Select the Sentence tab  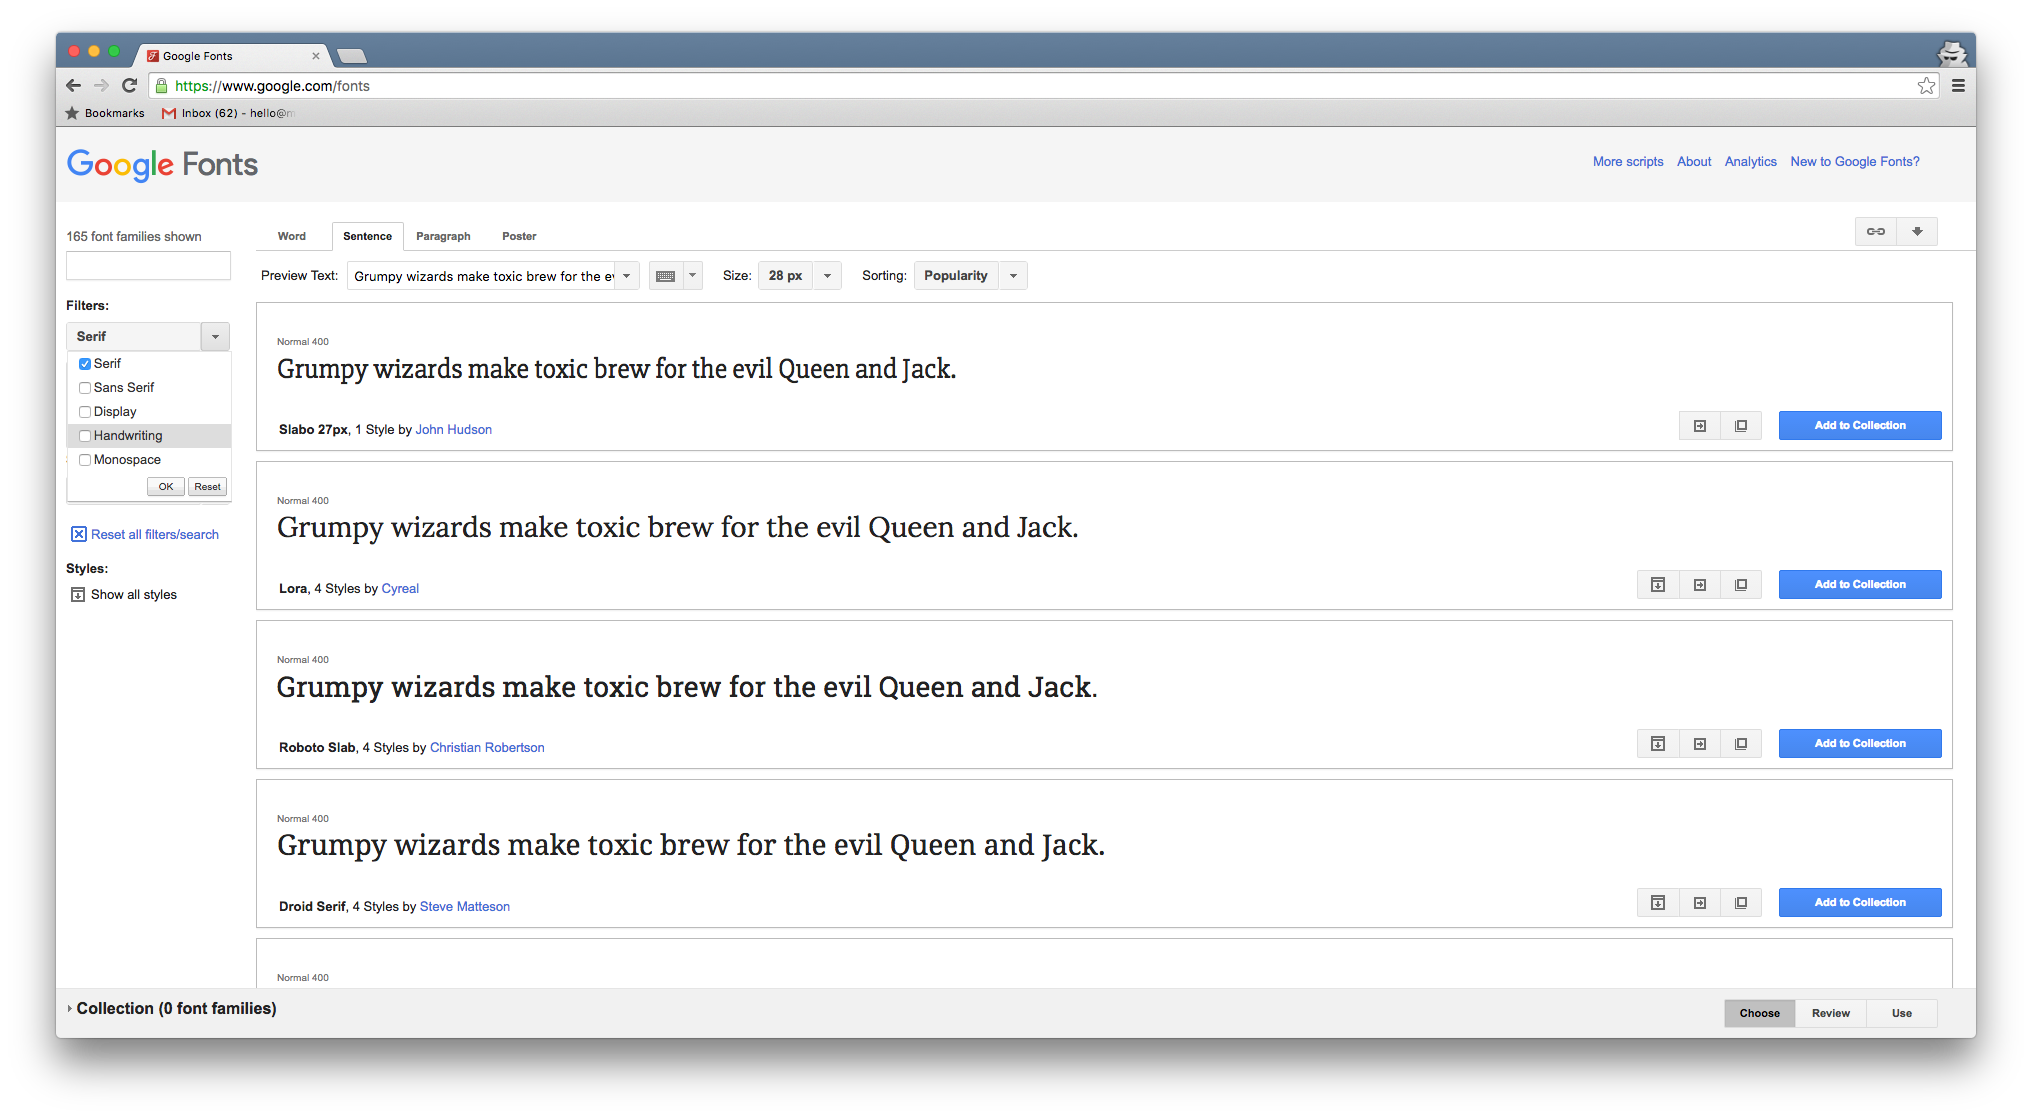pos(367,237)
